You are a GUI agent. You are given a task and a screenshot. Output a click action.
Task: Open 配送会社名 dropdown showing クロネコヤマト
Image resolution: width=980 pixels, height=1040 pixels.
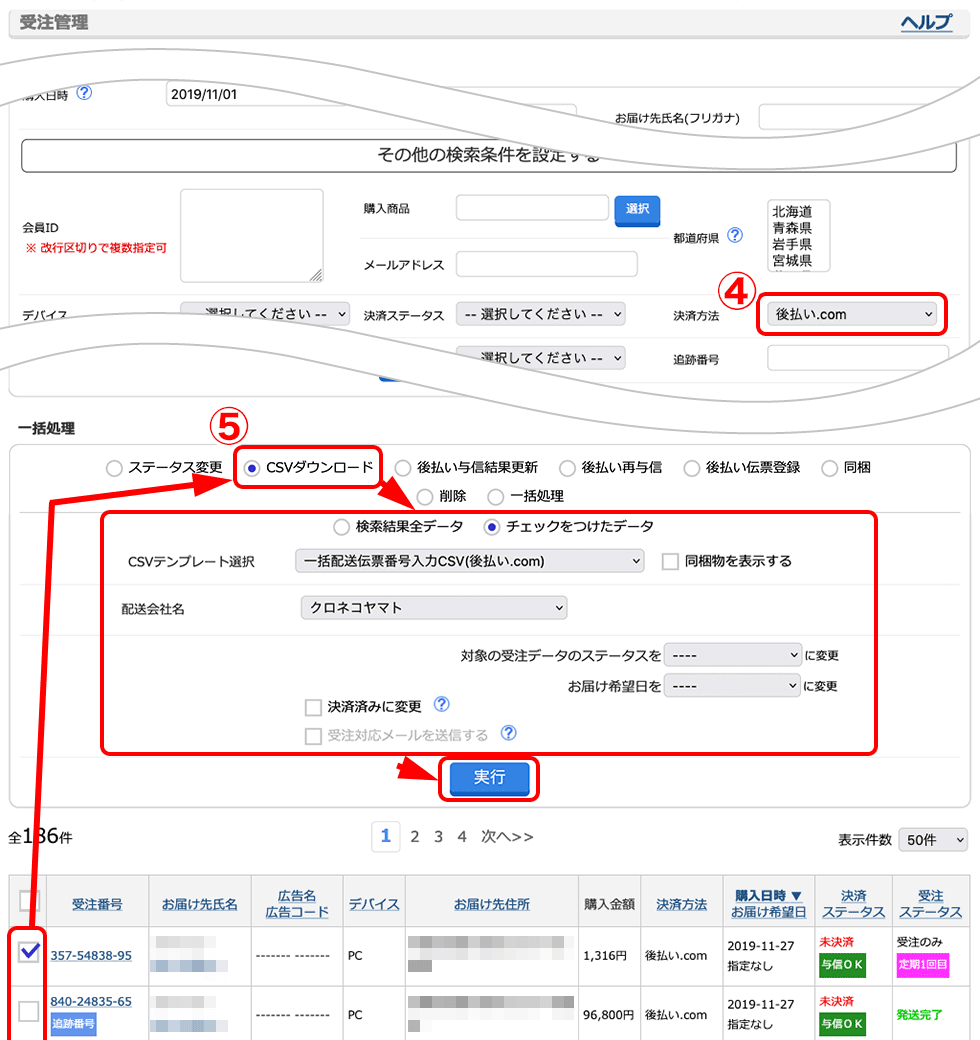click(434, 608)
